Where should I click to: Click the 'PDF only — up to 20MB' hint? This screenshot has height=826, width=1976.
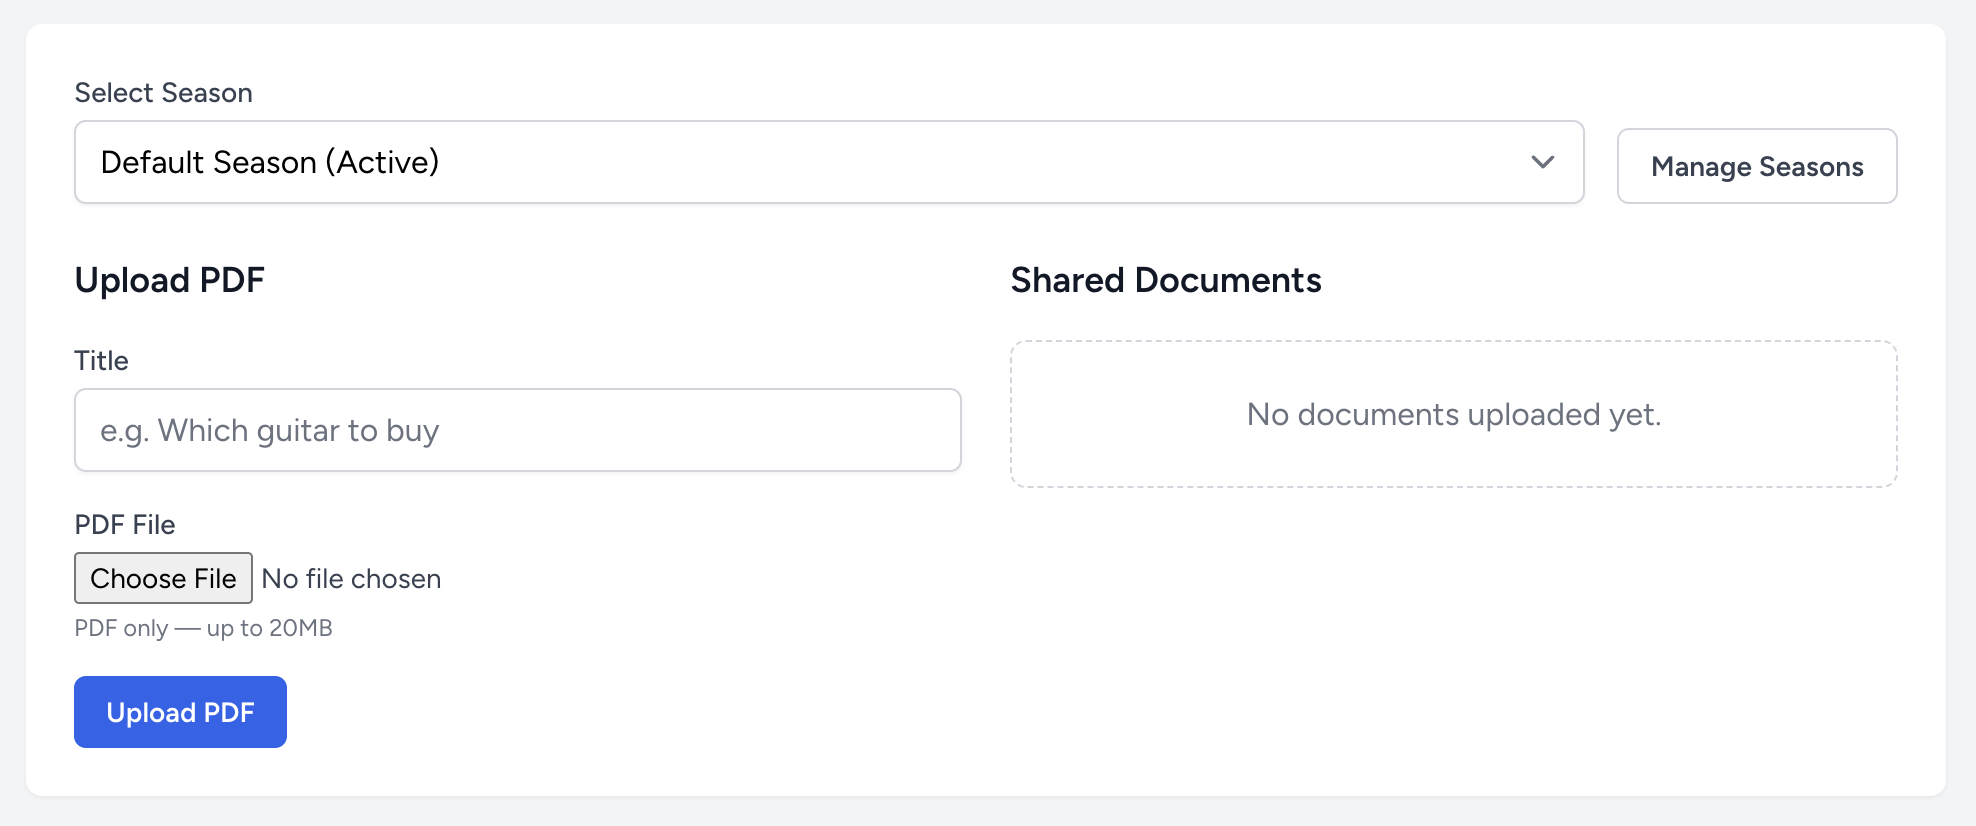tap(203, 628)
